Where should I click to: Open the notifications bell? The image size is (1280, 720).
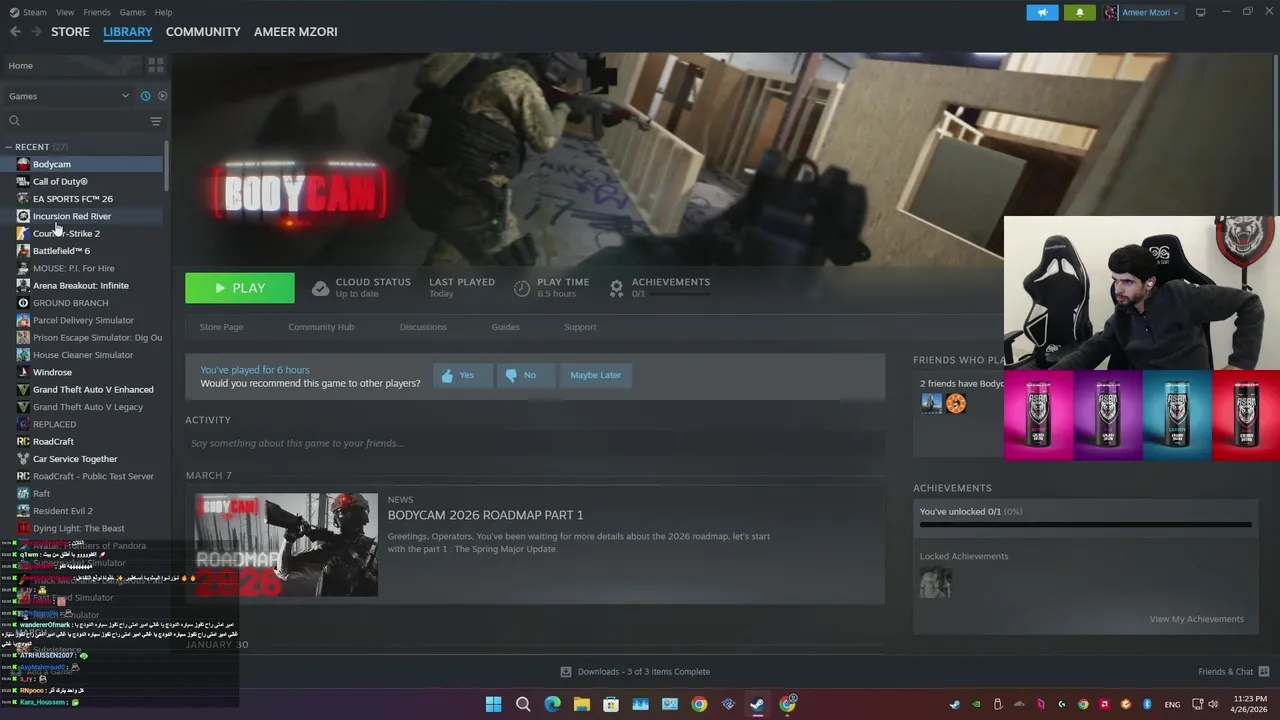pos(1080,12)
